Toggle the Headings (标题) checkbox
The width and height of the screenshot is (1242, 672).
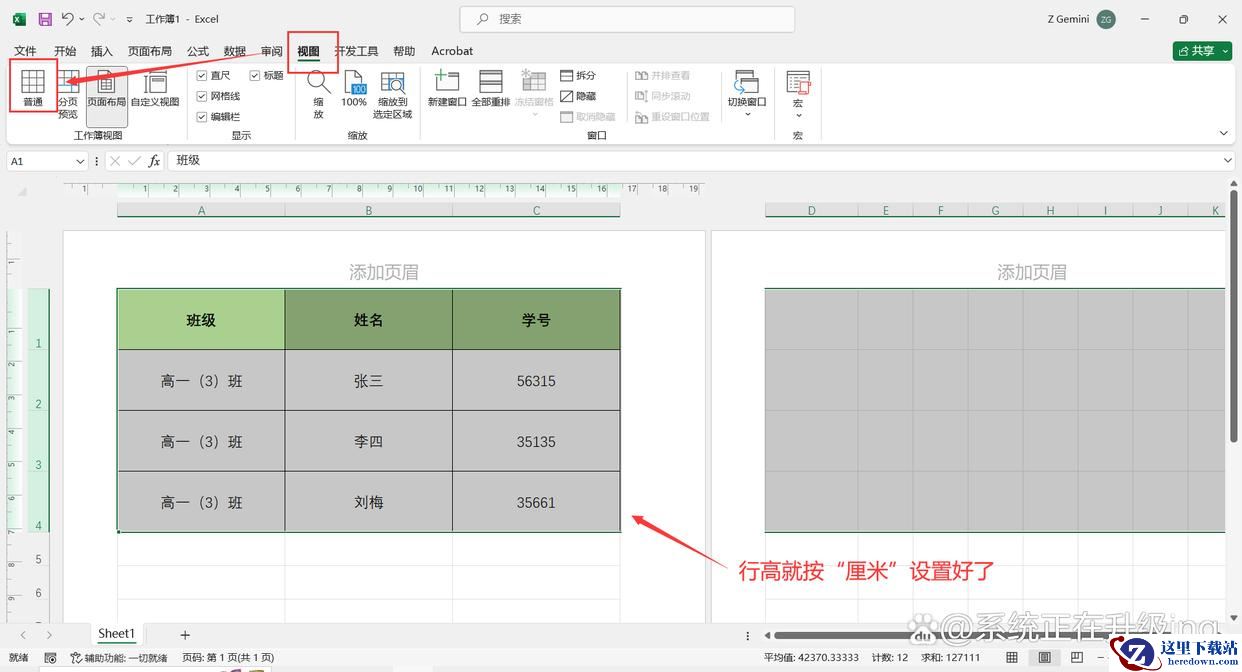coord(255,75)
